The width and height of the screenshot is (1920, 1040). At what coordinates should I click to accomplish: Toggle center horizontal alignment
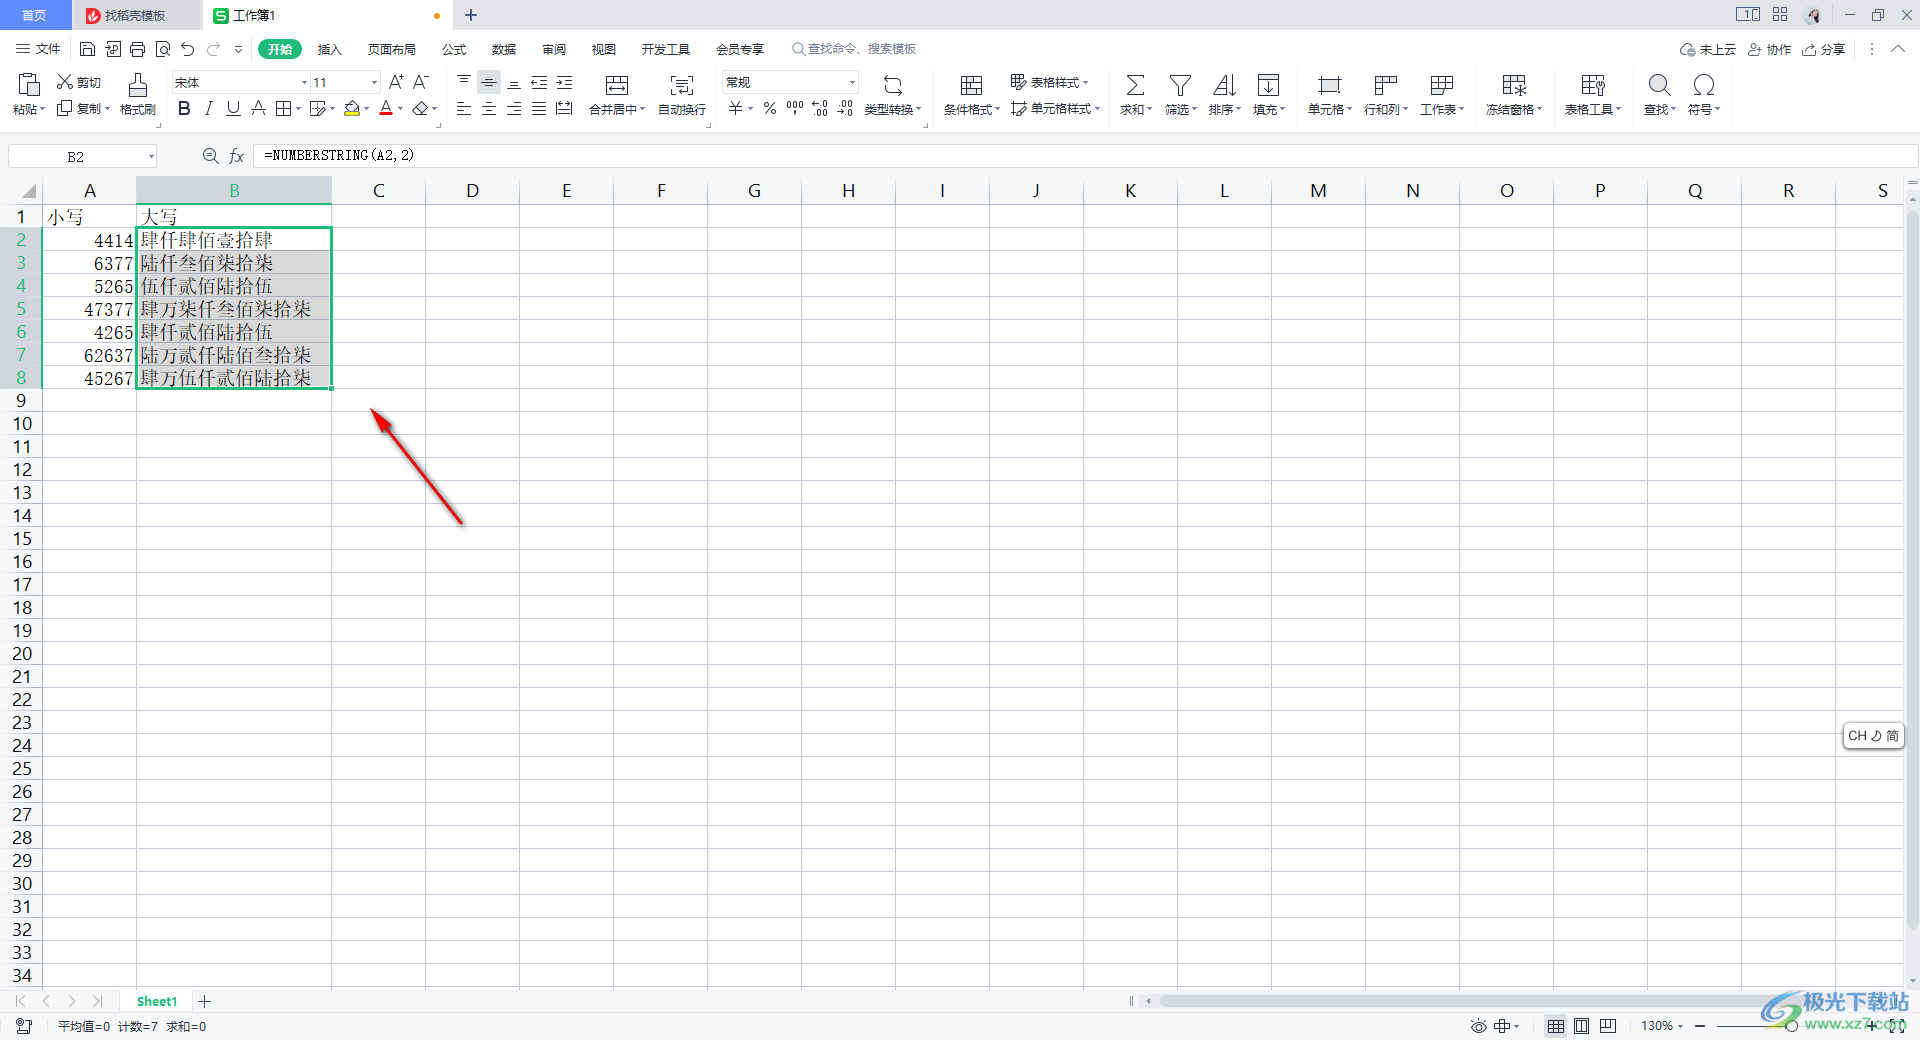point(489,108)
